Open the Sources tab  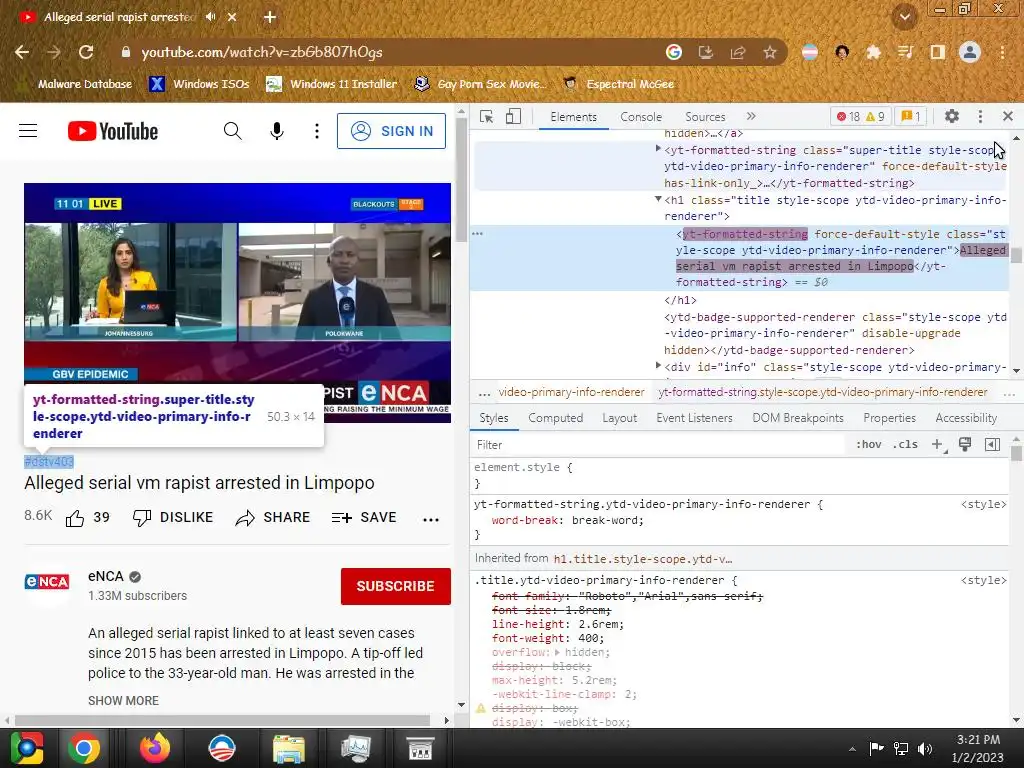point(705,117)
